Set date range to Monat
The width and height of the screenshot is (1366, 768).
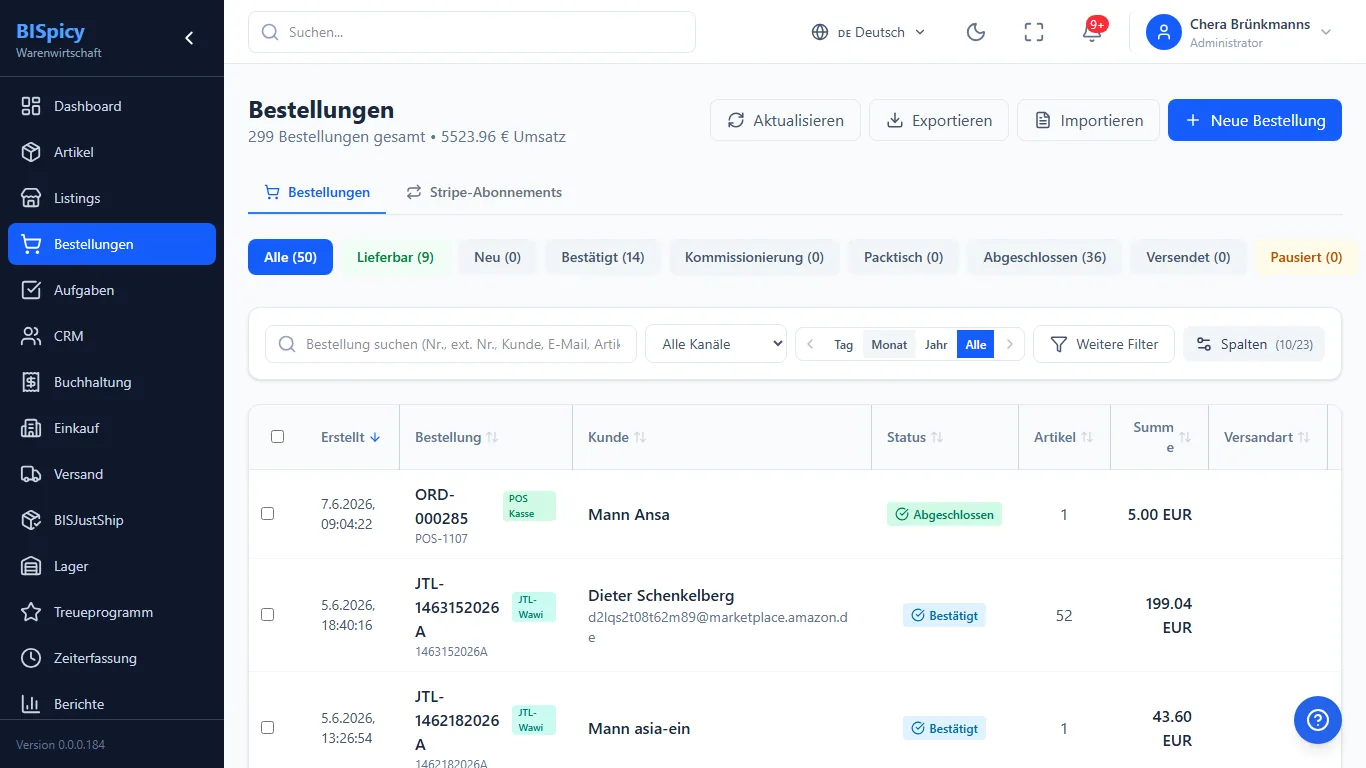889,344
